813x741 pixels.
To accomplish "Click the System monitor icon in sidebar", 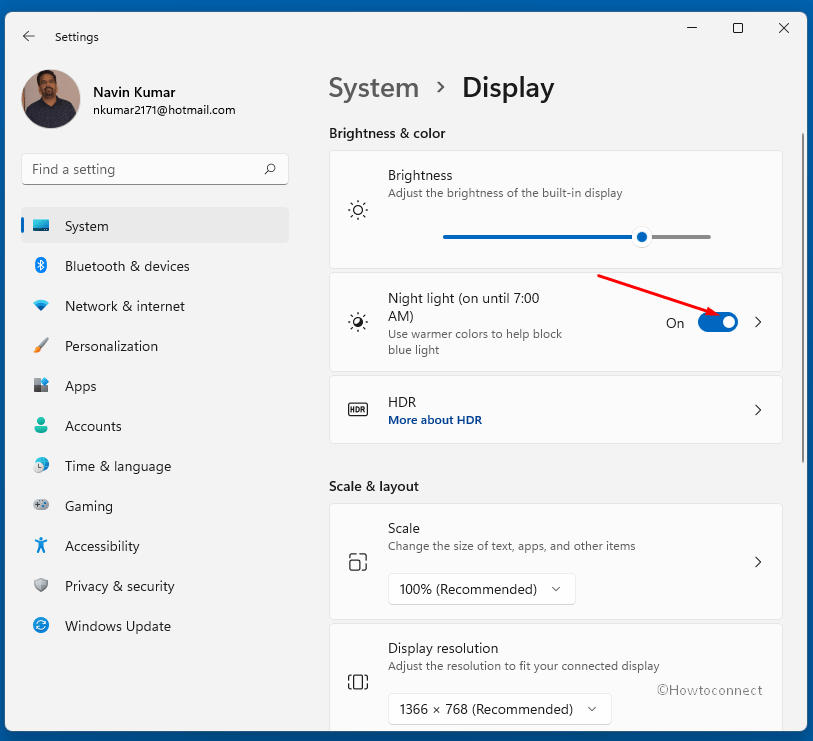I will (x=41, y=226).
